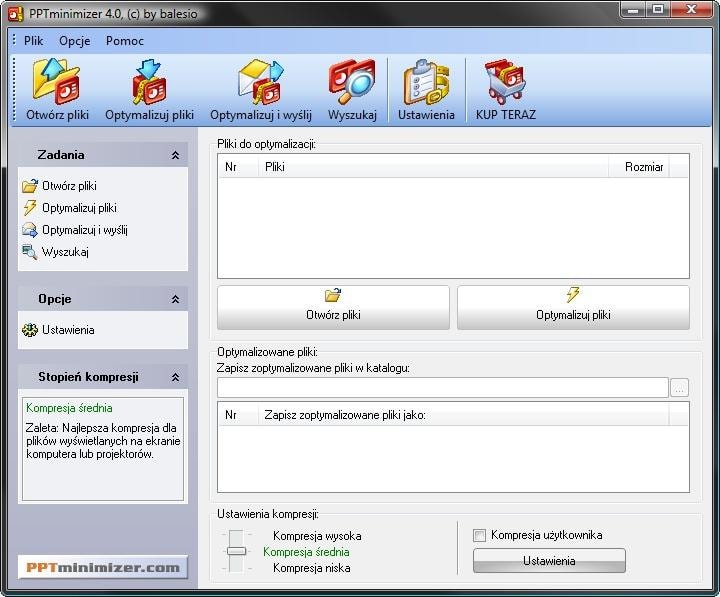720x597 pixels.
Task: Select Otwórz pliki in the Zadania panel
Action: 60,186
